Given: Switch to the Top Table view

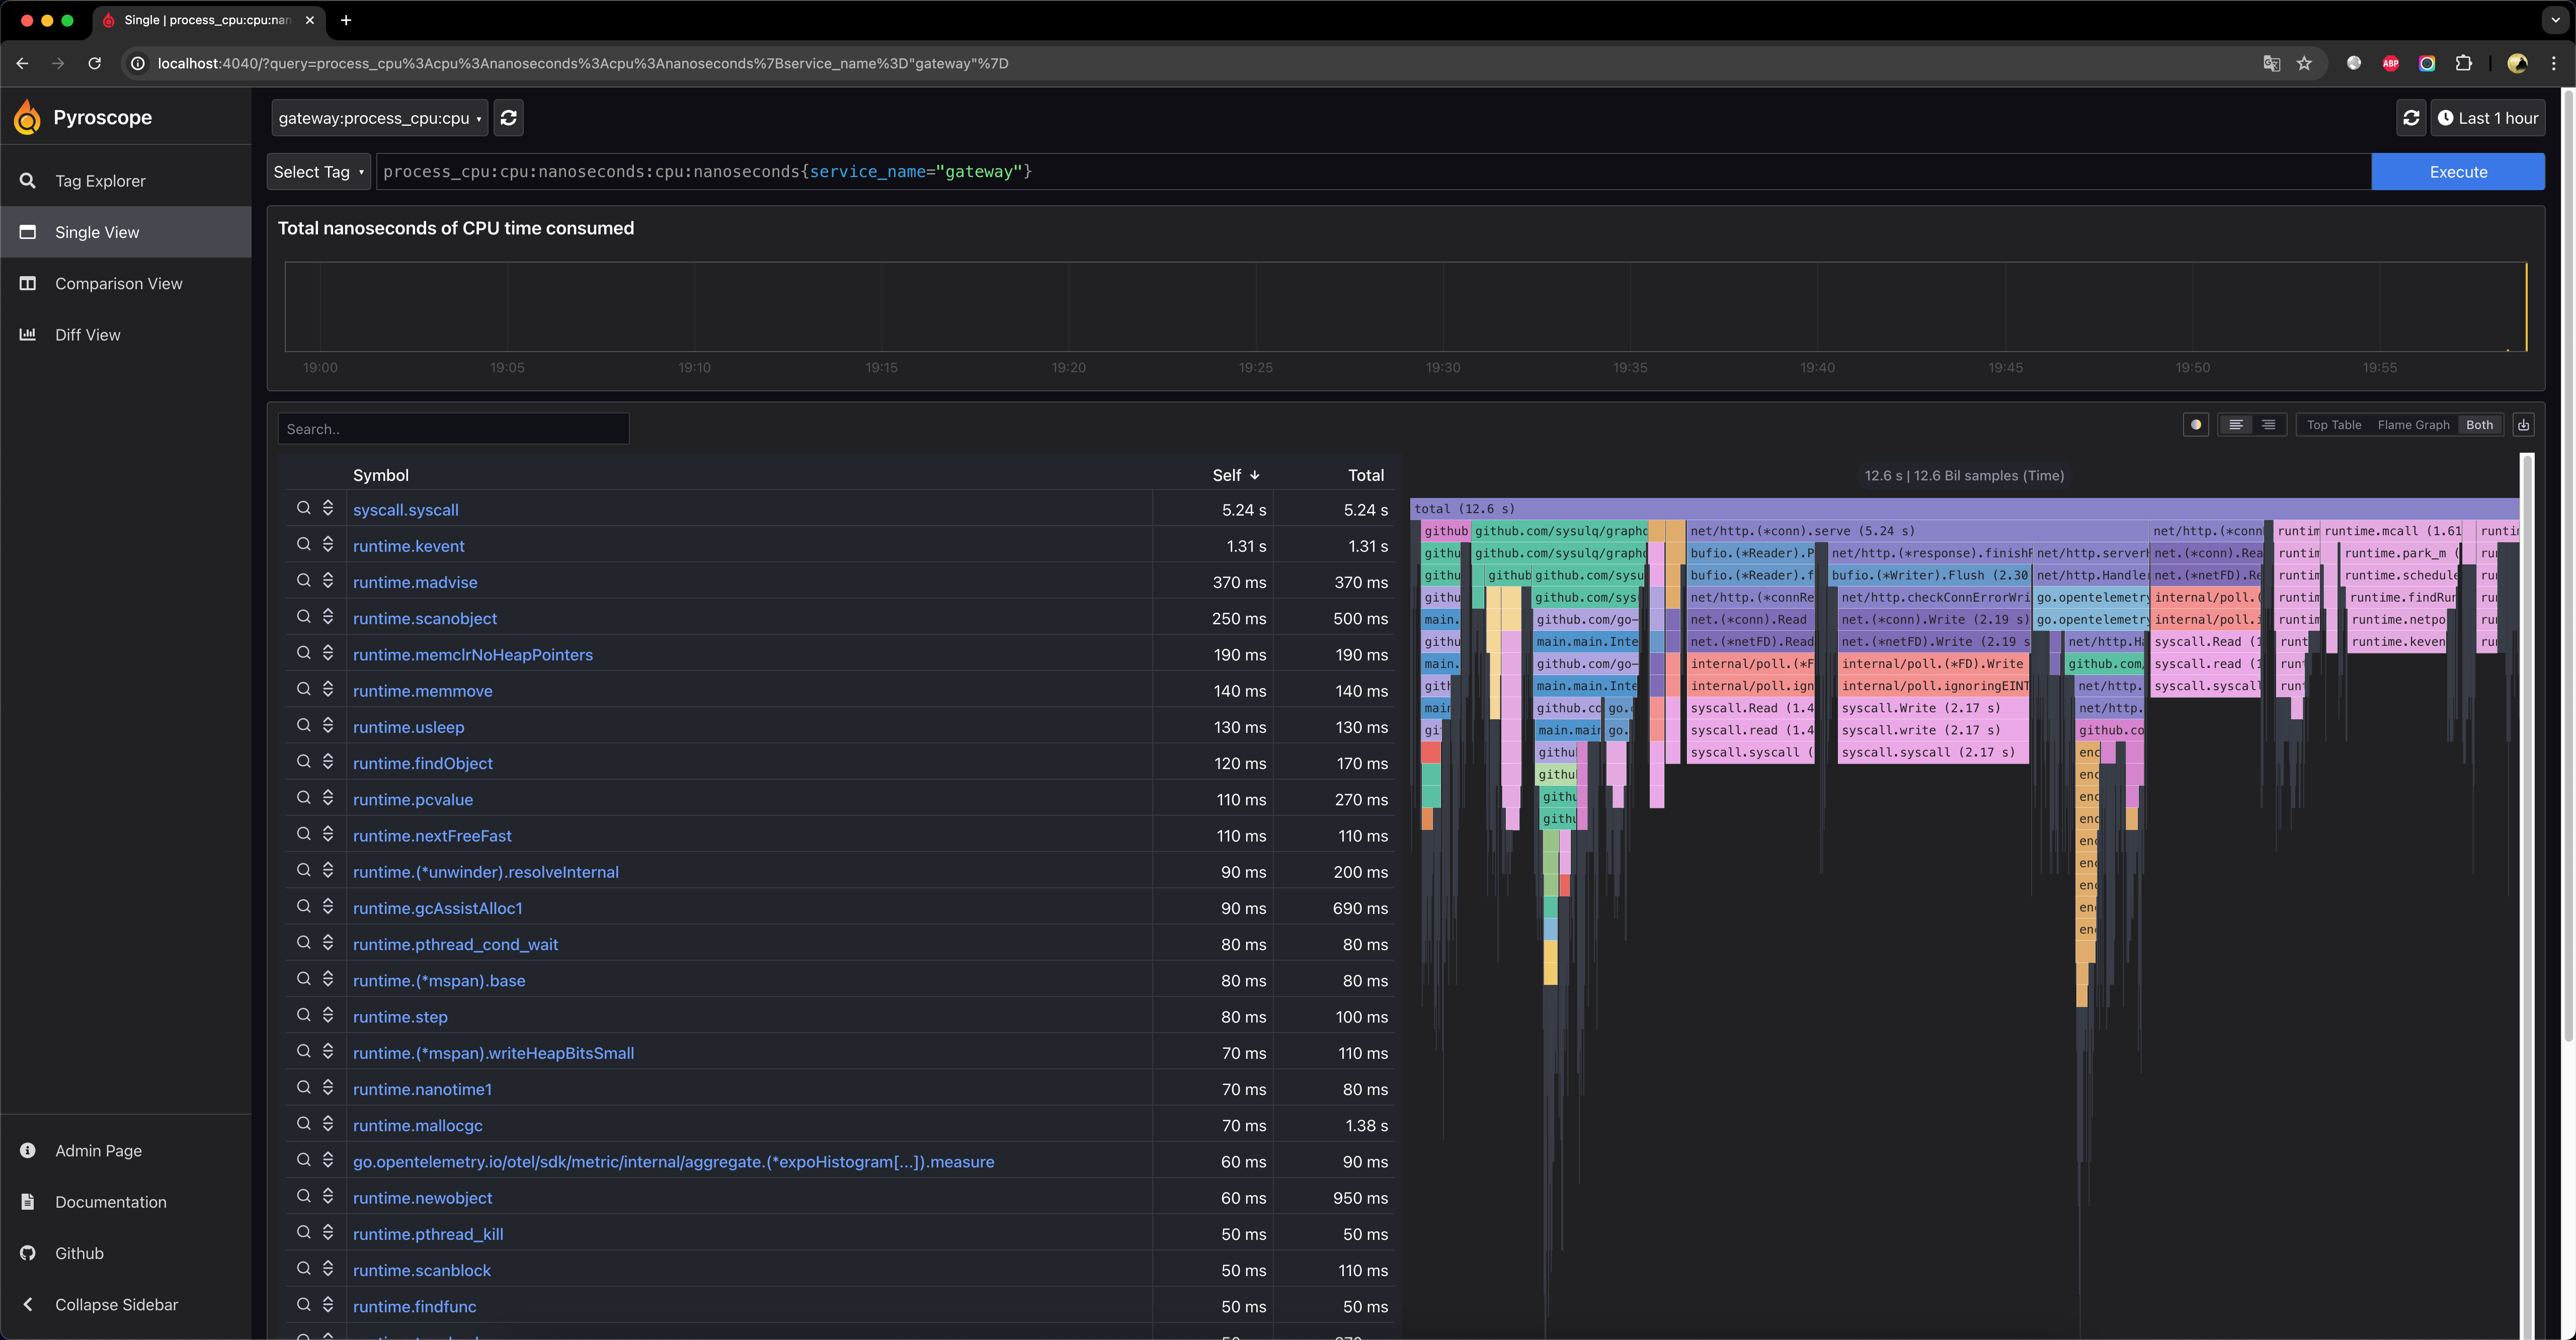Looking at the screenshot, I should 2333,425.
